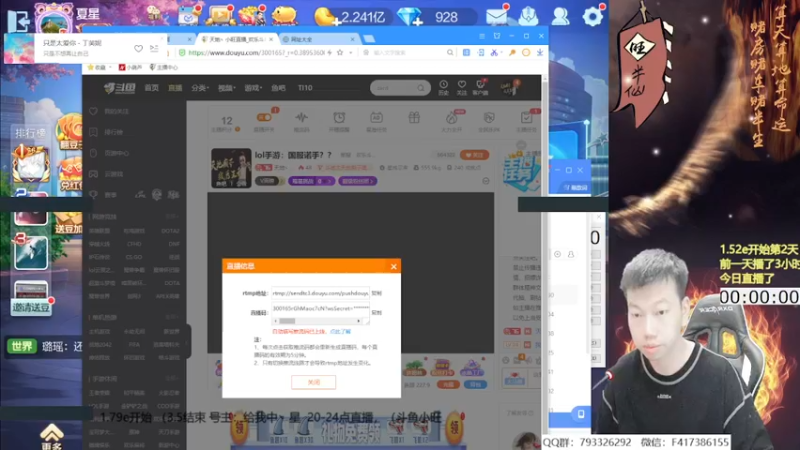
Task: Bookmark page with the star icon in address bar
Action: [x=340, y=53]
